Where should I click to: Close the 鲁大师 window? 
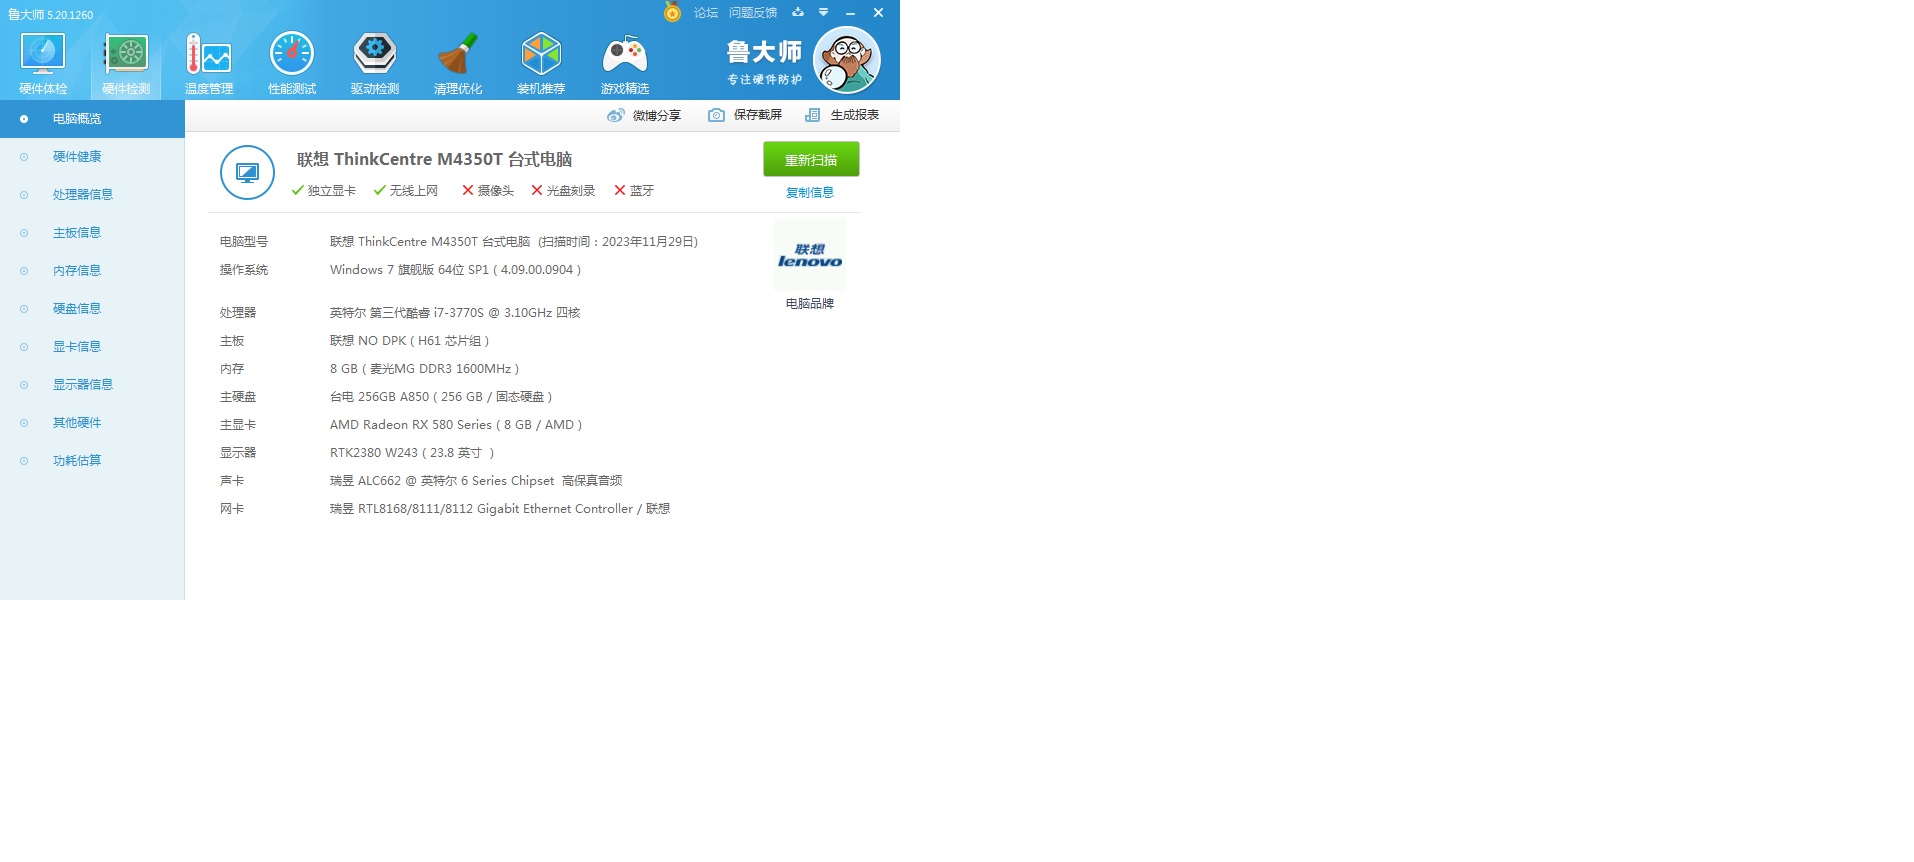(x=878, y=13)
